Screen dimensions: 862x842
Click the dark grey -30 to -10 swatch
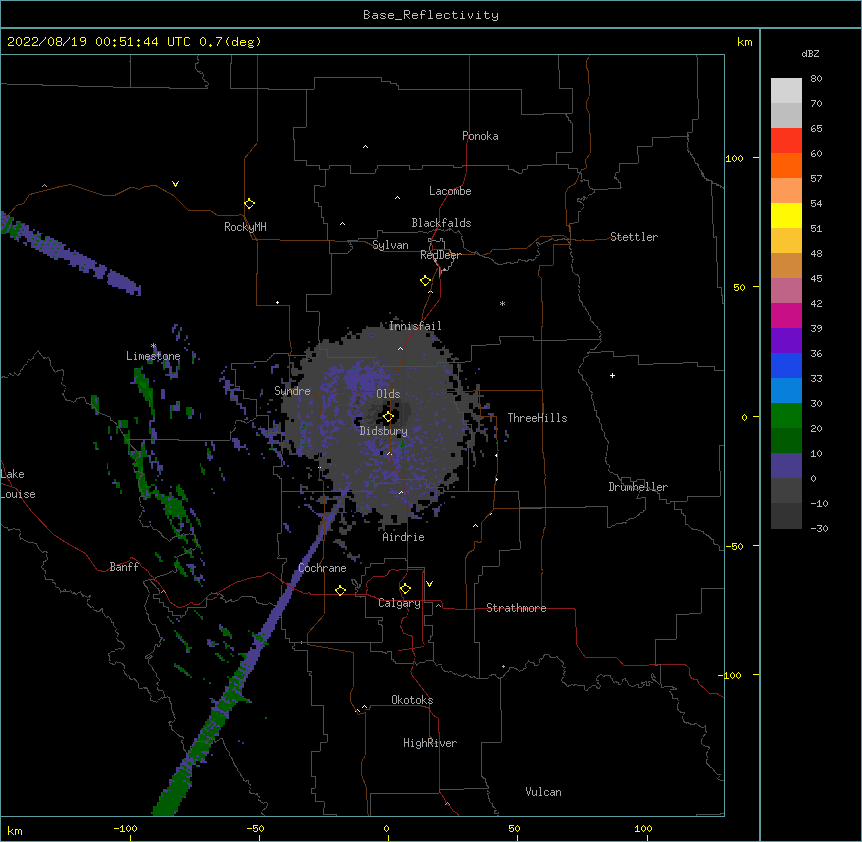tap(786, 516)
